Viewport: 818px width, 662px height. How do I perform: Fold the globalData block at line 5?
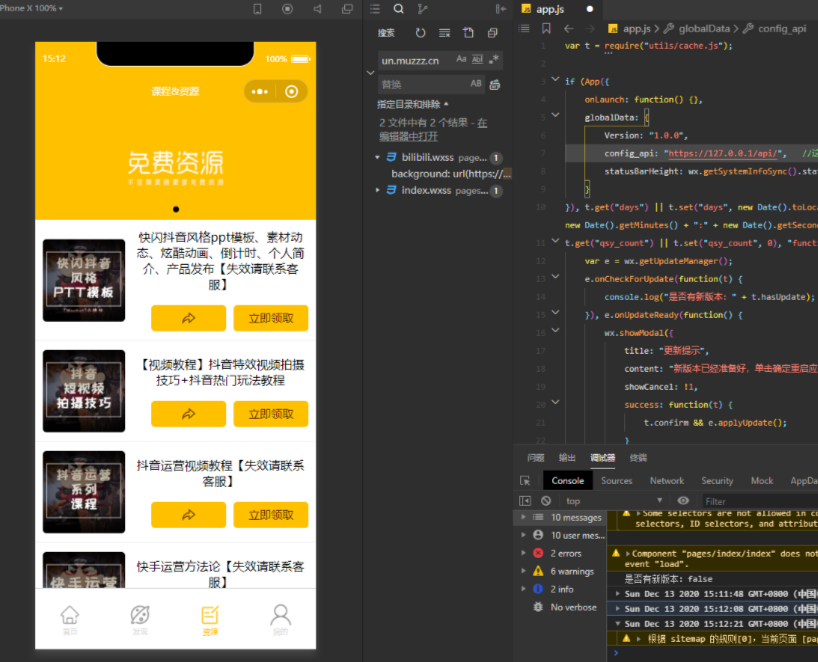click(x=555, y=115)
